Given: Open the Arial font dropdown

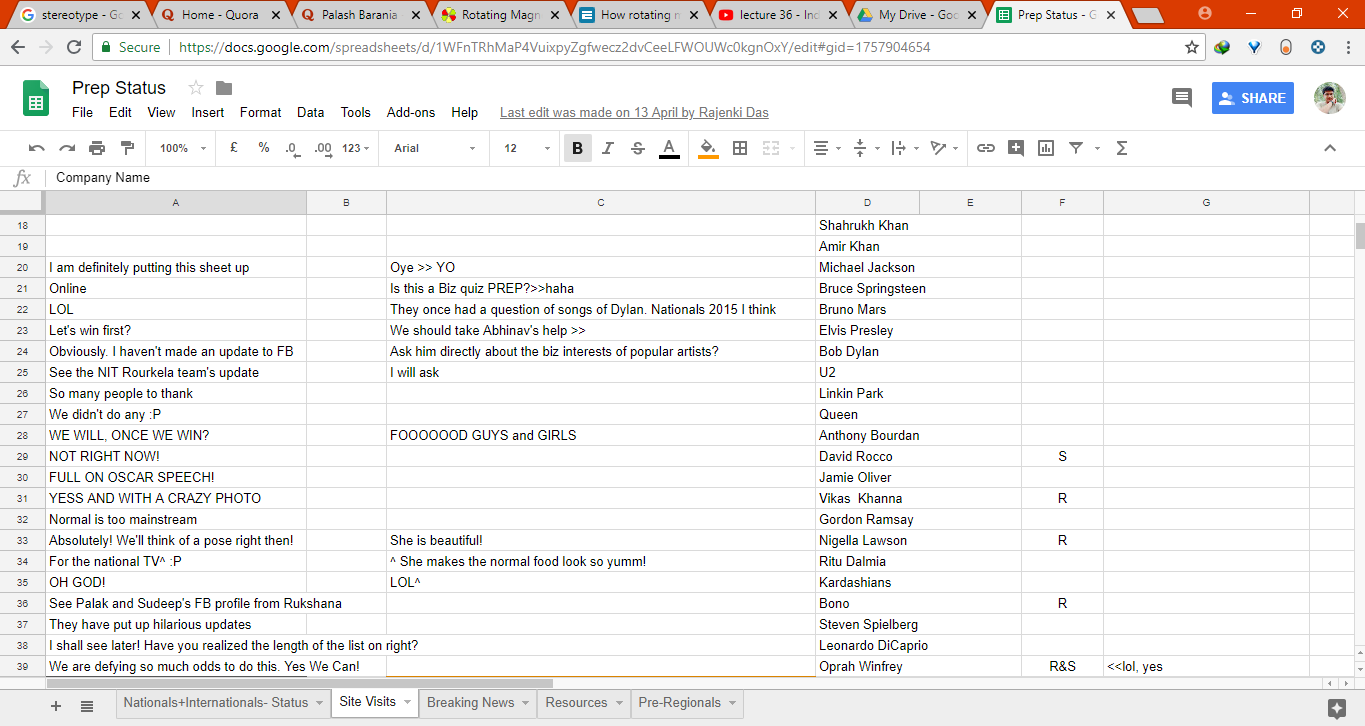Looking at the screenshot, I should point(435,148).
